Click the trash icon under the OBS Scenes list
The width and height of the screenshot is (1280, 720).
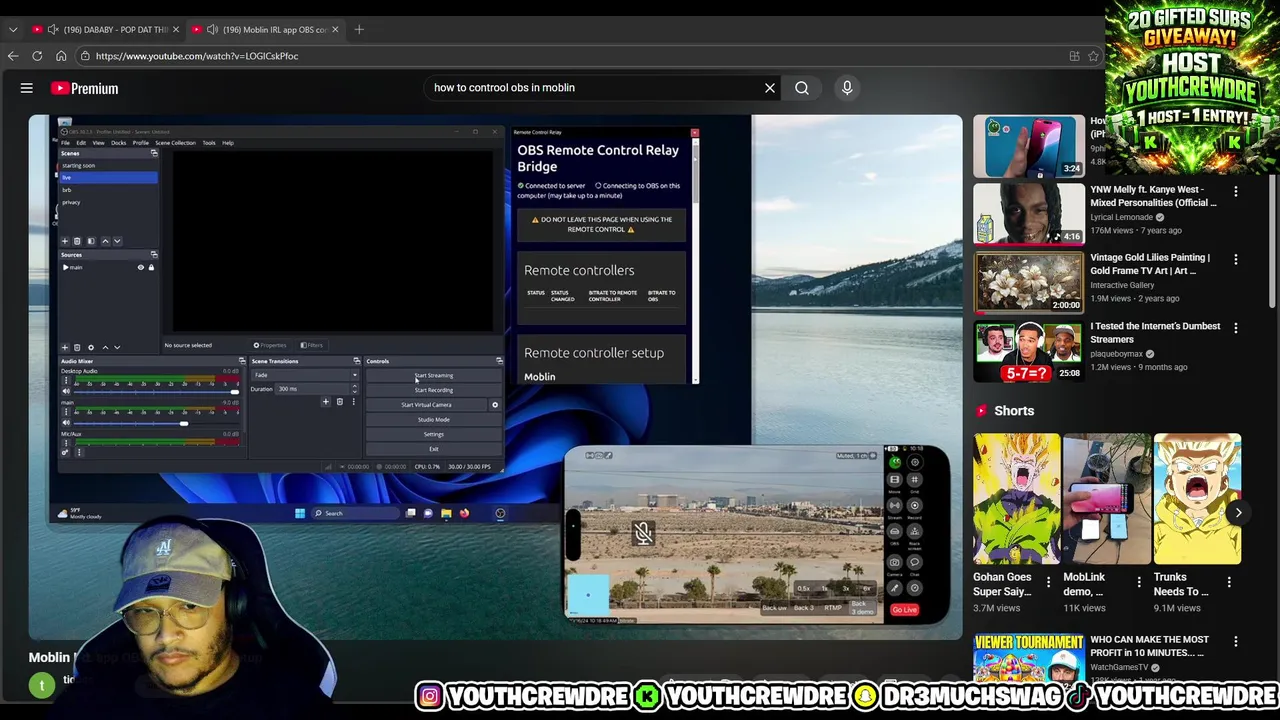tap(77, 241)
